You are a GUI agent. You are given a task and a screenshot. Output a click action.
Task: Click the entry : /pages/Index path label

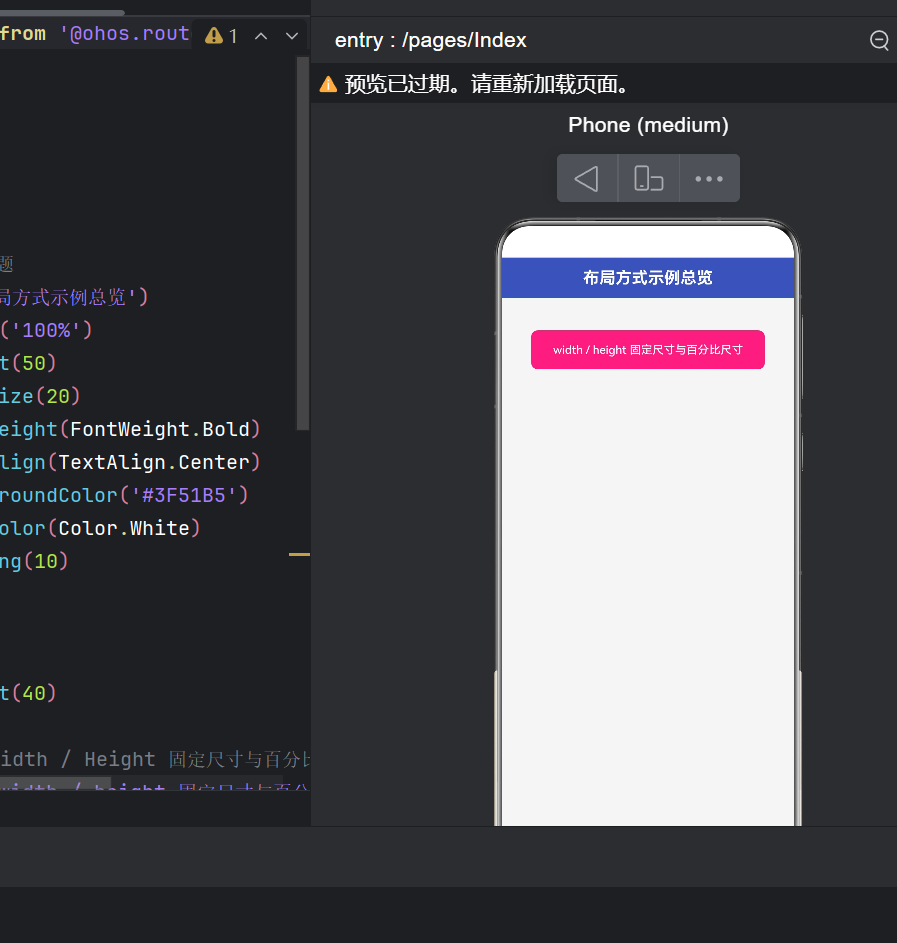point(430,40)
